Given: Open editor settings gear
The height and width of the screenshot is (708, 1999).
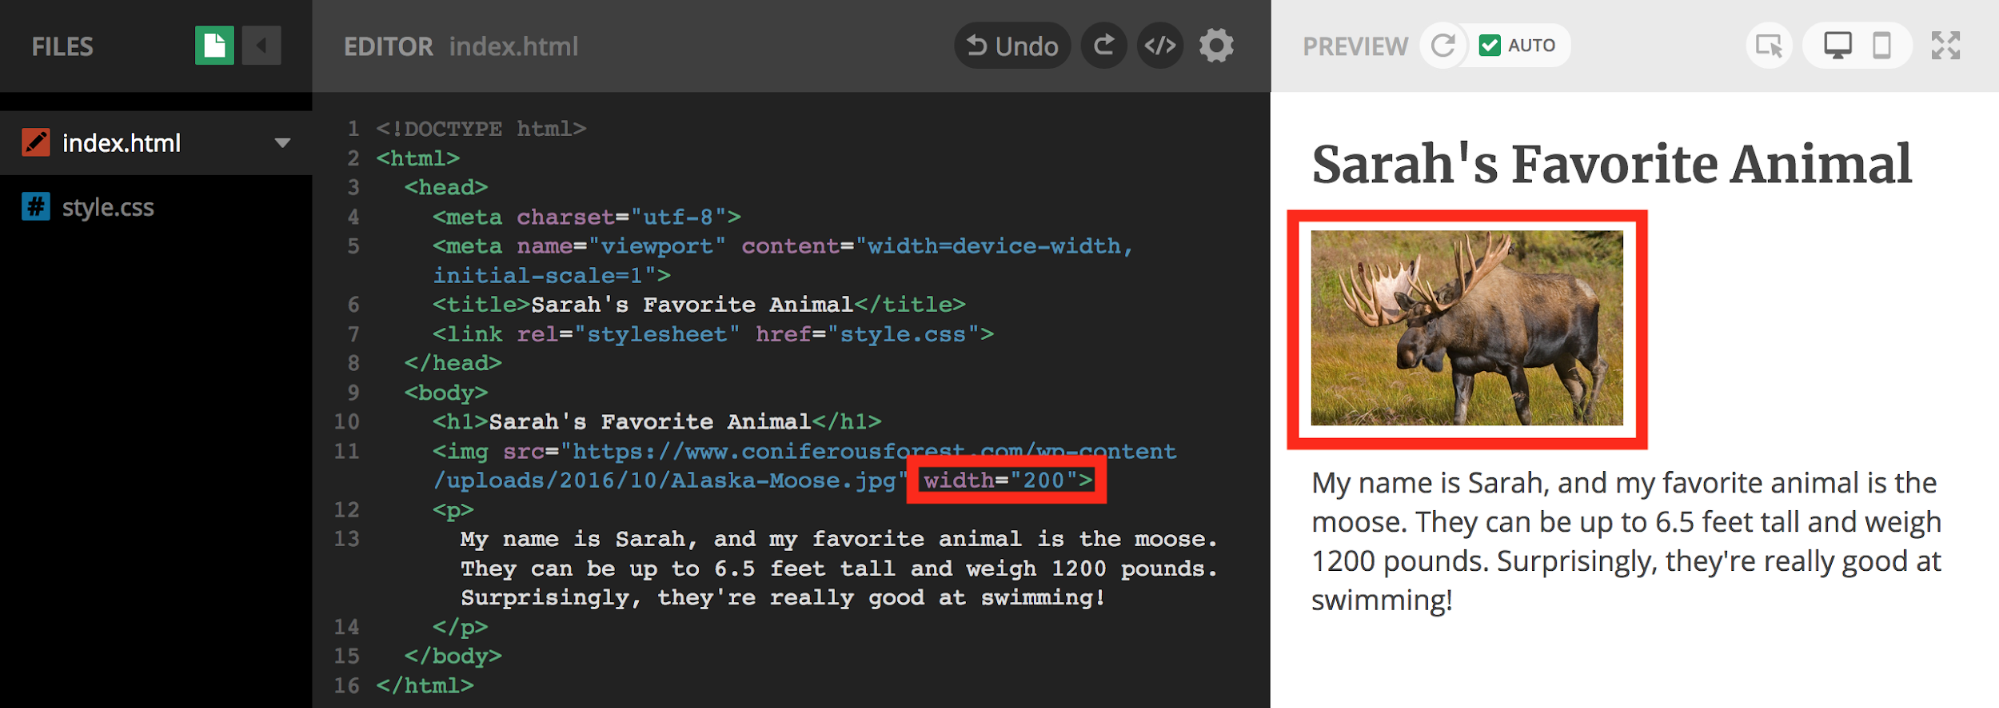Looking at the screenshot, I should (1216, 46).
